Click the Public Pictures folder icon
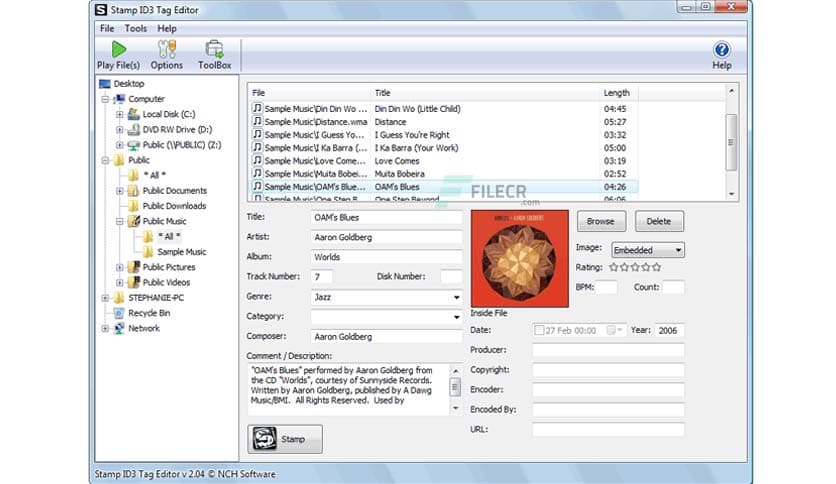Viewport: 836px width, 484px height. pyautogui.click(x=134, y=267)
